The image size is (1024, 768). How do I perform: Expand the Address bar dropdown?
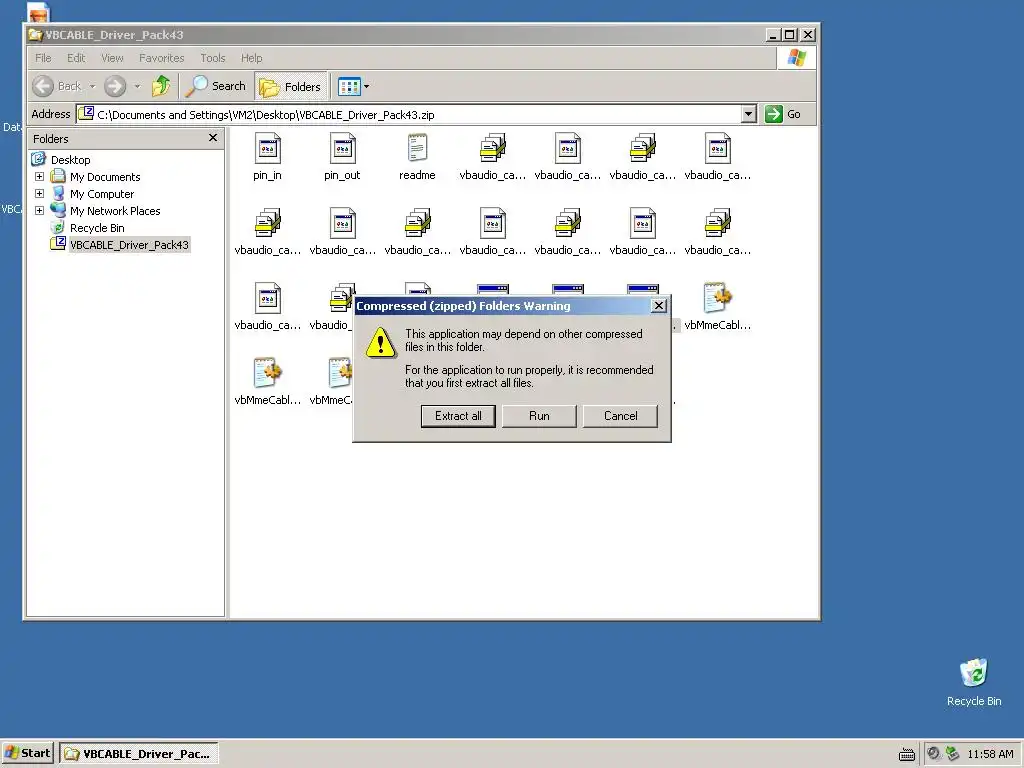pos(749,114)
